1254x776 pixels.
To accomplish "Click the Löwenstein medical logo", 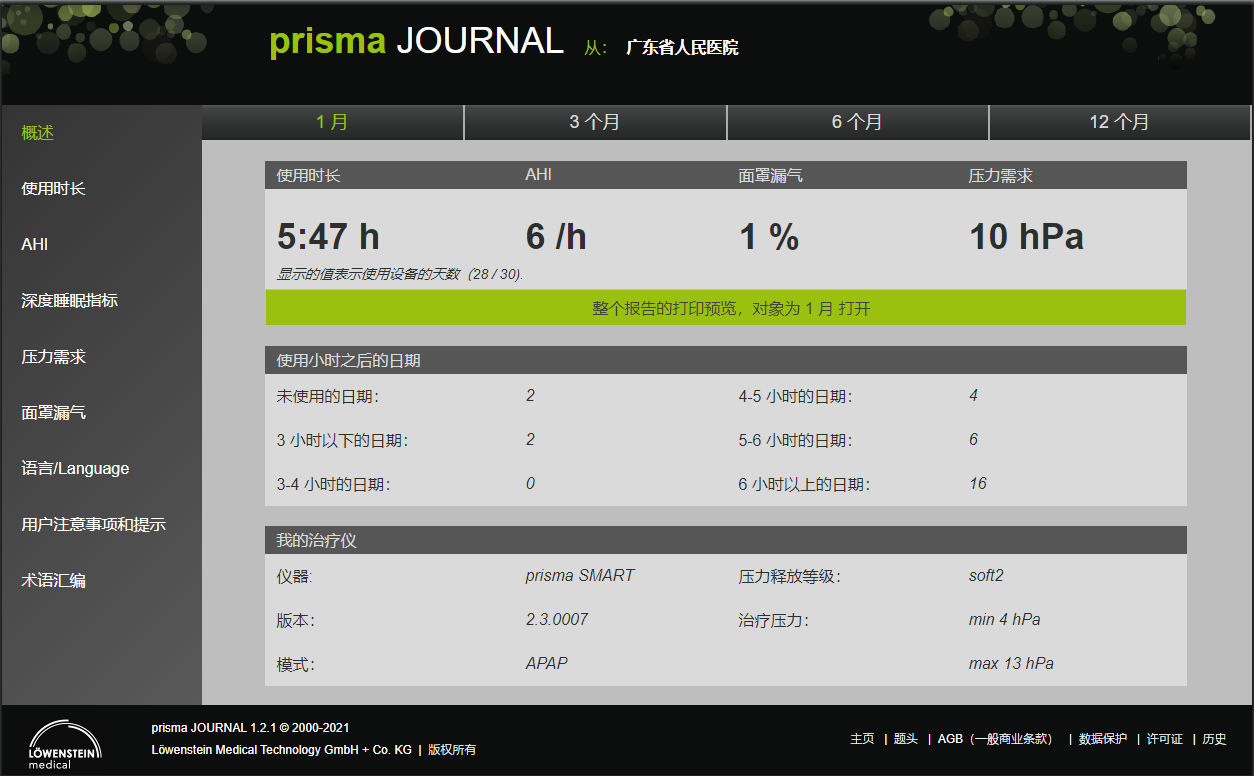I will coord(64,744).
